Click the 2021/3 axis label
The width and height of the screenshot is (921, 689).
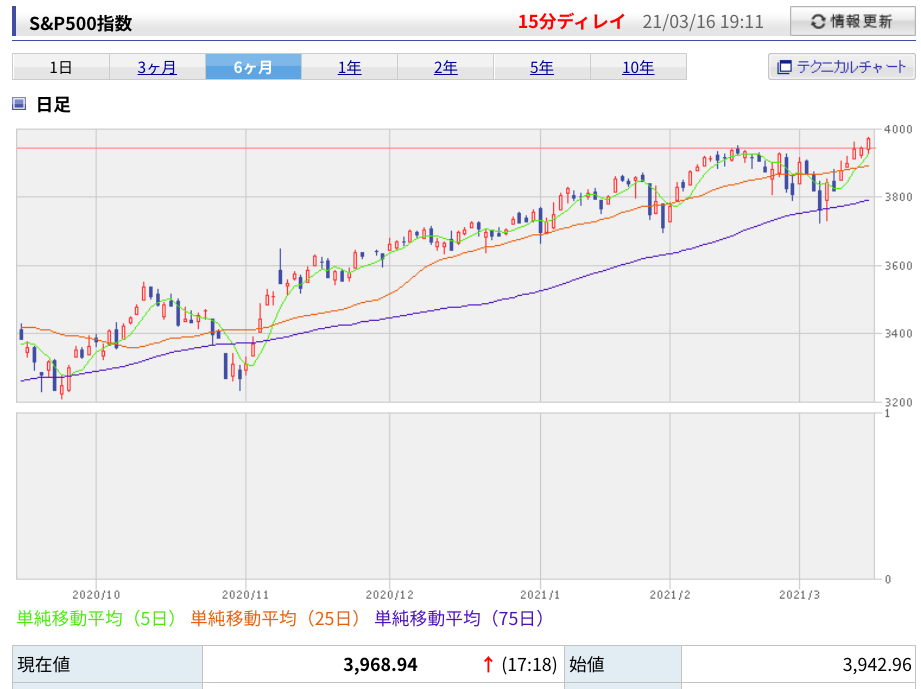tap(799, 594)
